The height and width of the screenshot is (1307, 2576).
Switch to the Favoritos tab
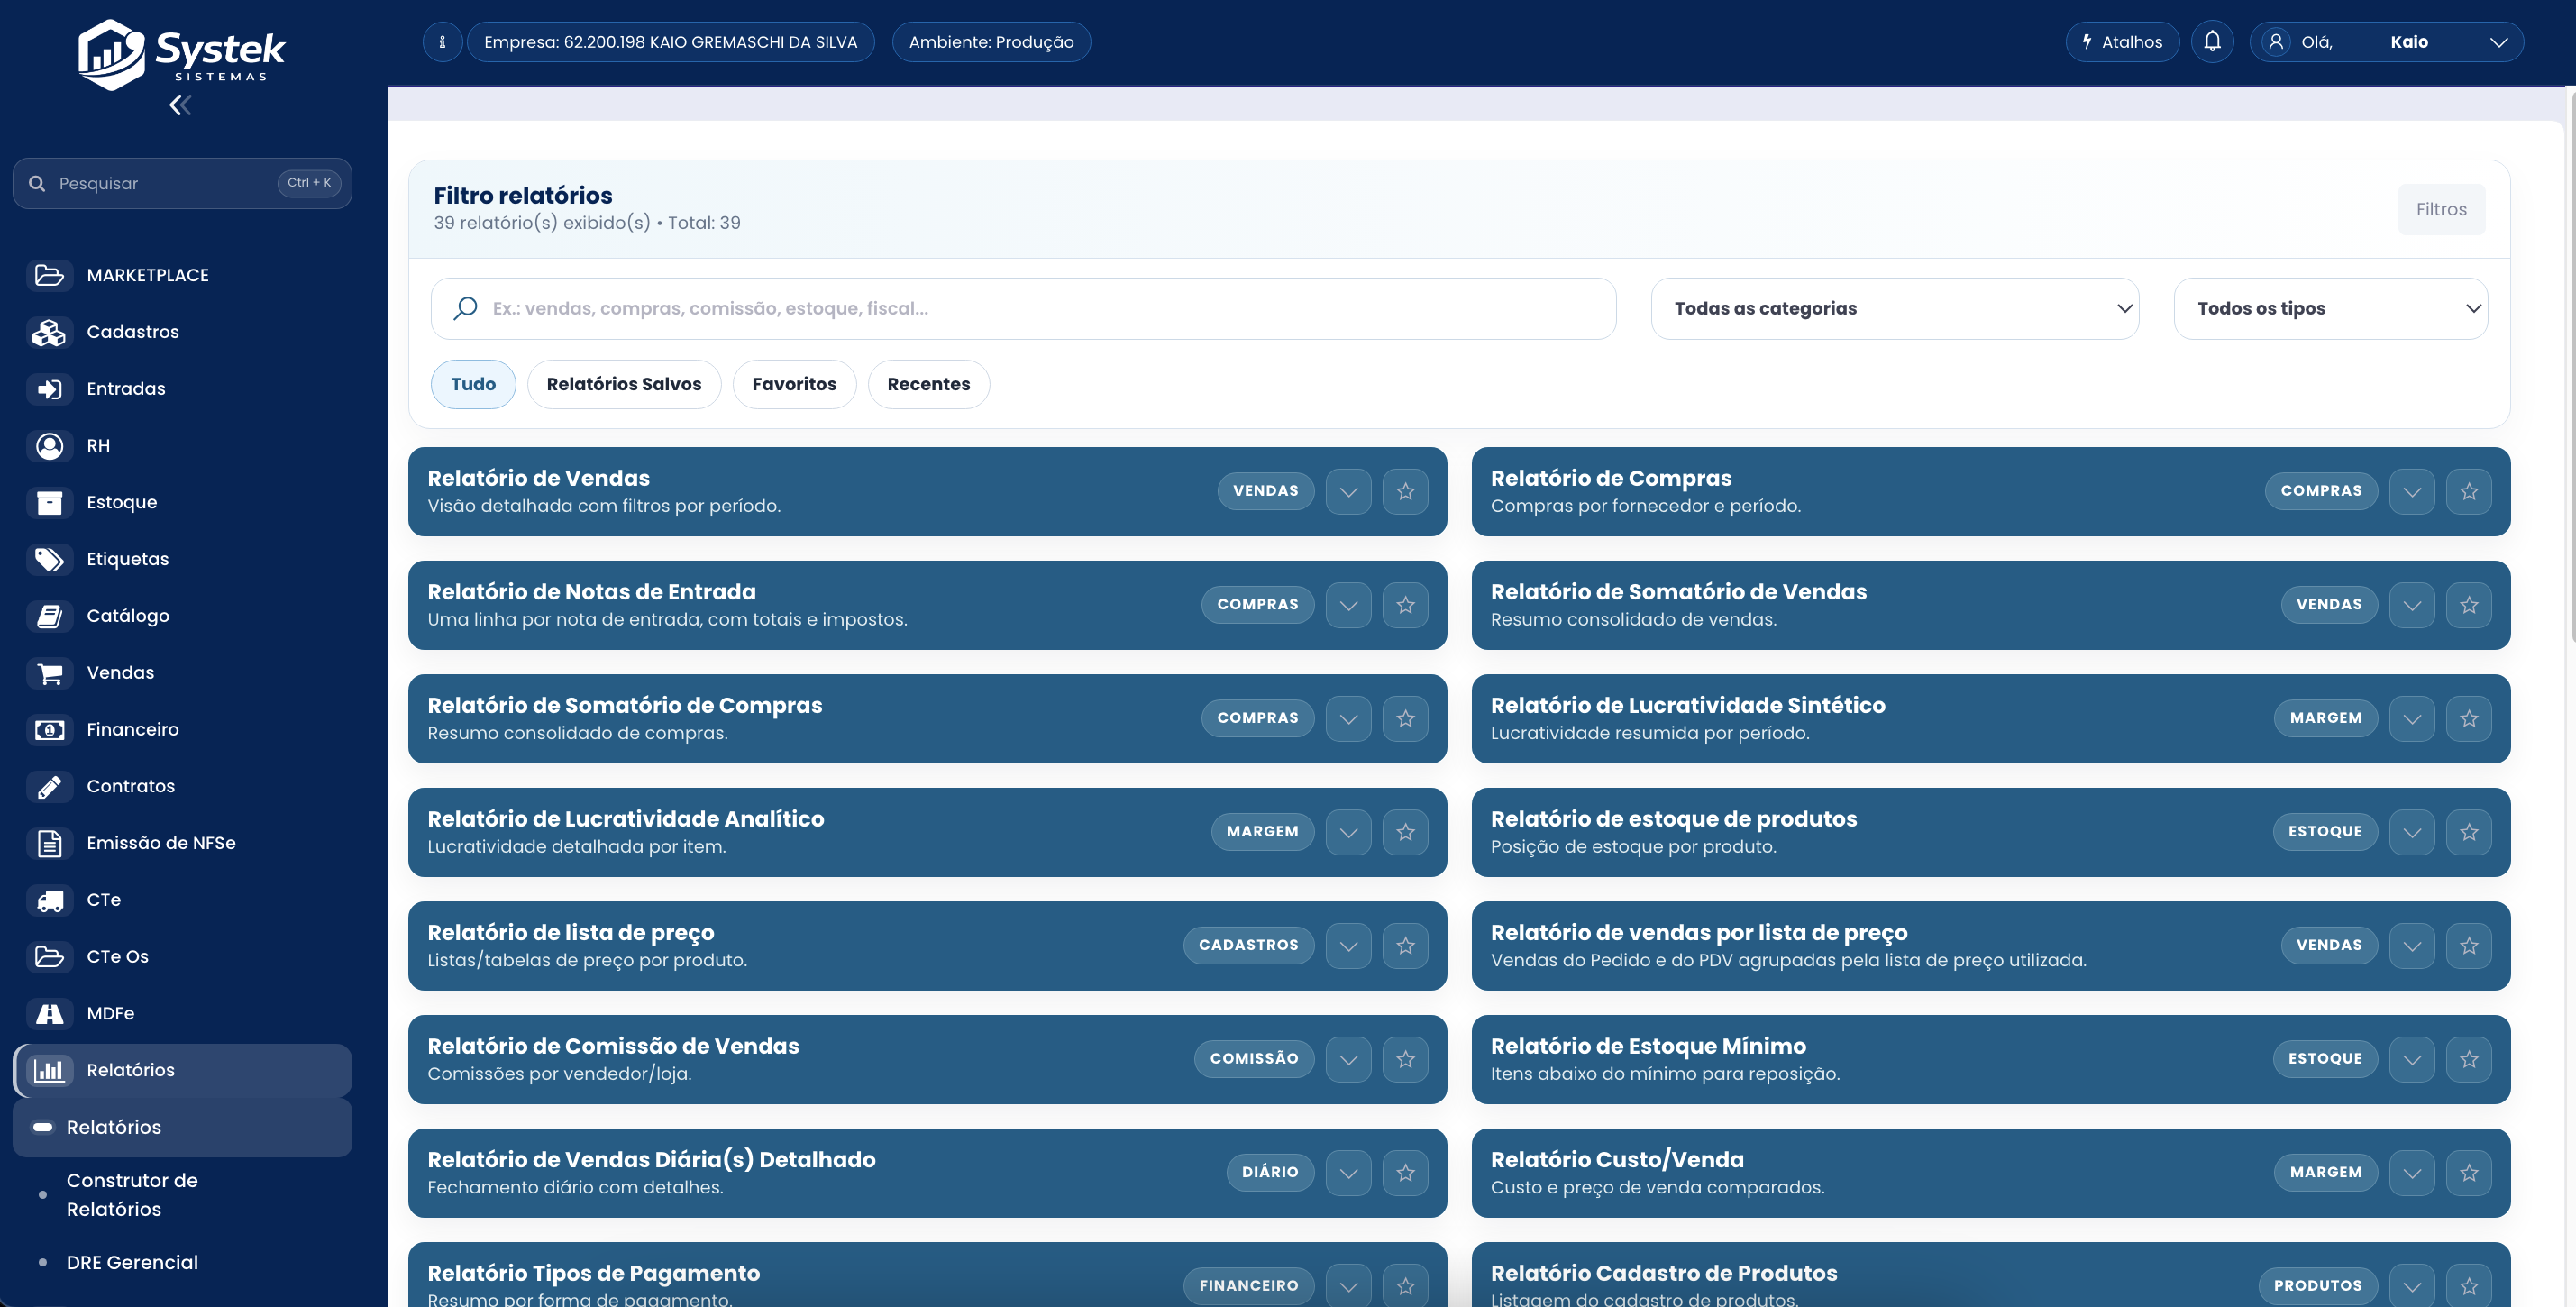pyautogui.click(x=794, y=384)
